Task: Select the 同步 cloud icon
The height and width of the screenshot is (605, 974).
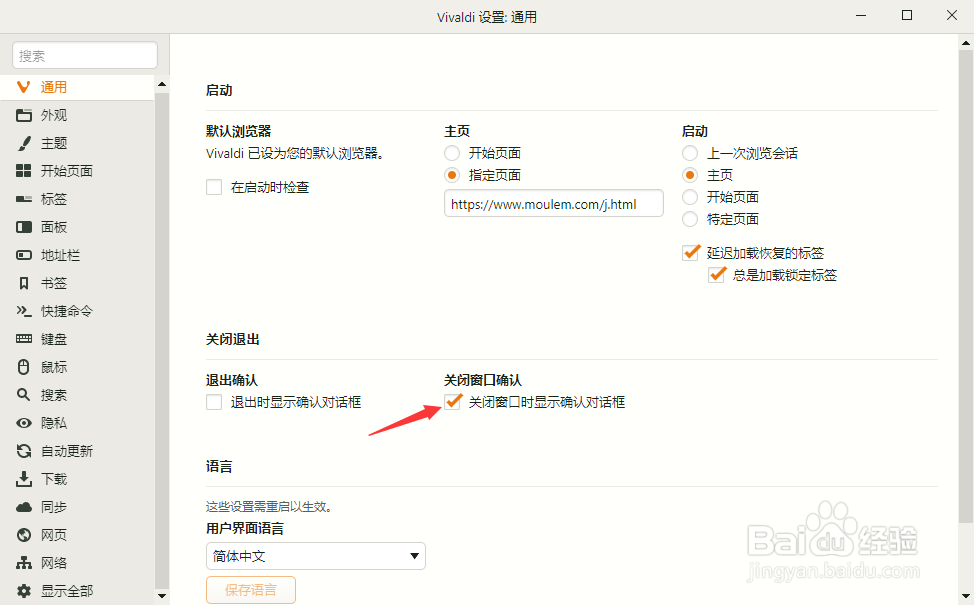Action: coord(24,507)
